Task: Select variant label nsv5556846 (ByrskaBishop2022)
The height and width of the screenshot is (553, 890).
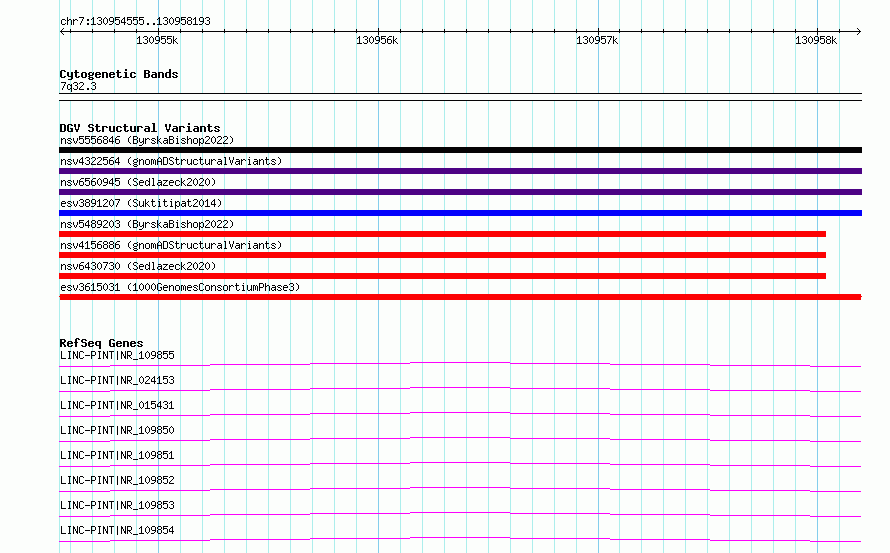Action: point(147,140)
